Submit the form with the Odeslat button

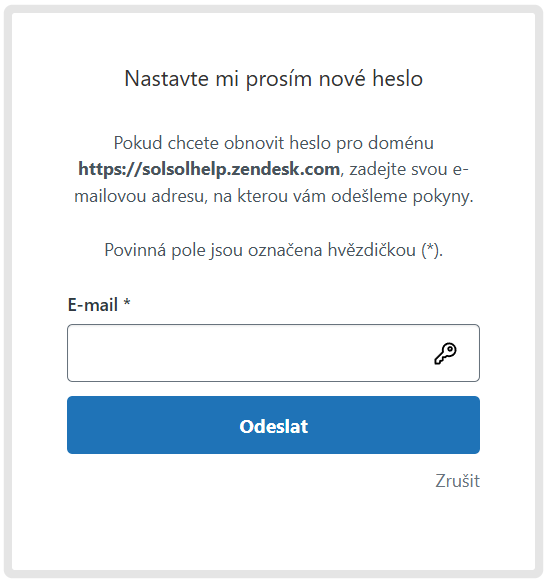(273, 425)
